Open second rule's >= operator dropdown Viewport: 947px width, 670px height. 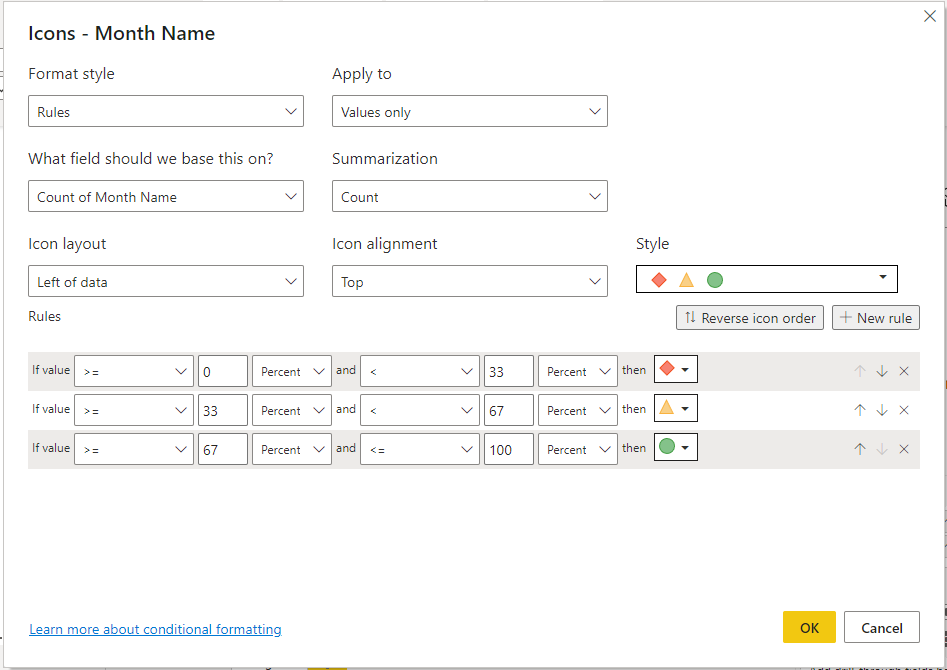pos(134,410)
